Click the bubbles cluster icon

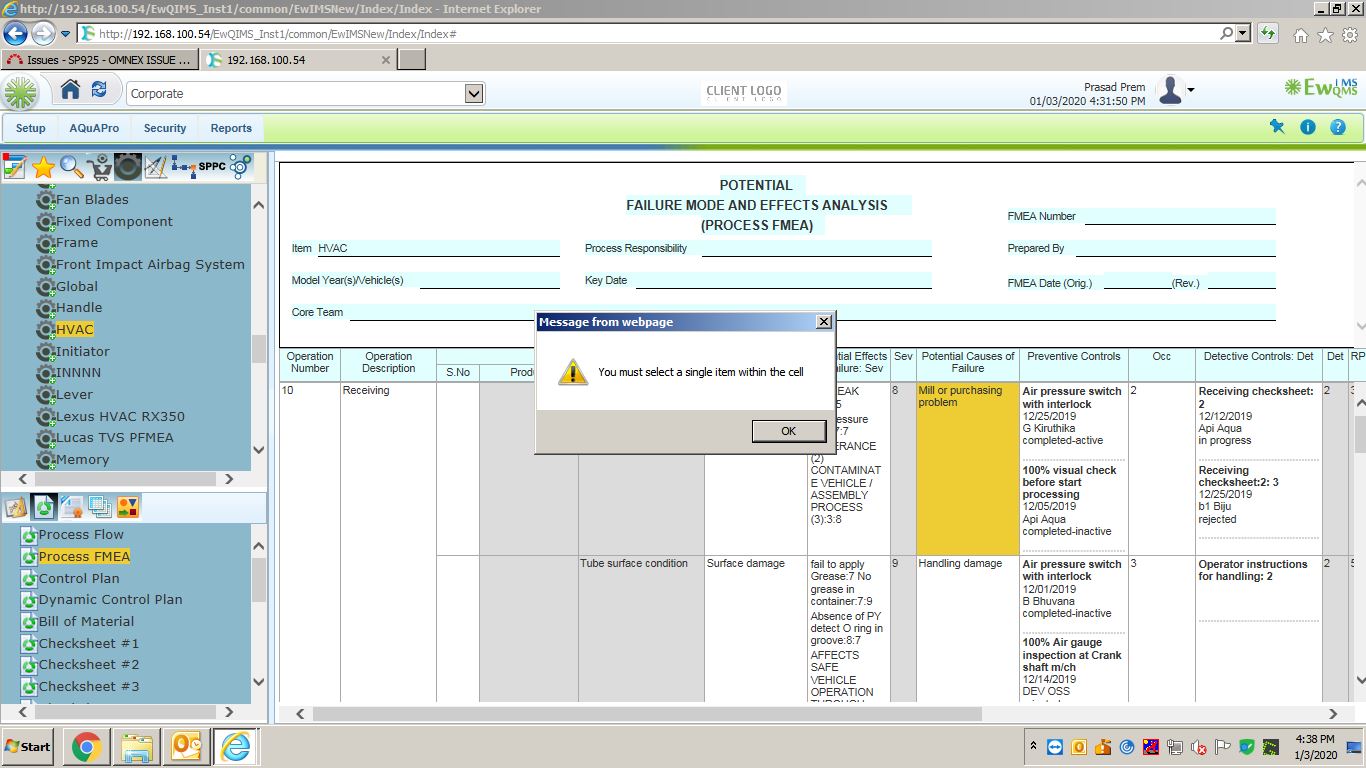[240, 167]
